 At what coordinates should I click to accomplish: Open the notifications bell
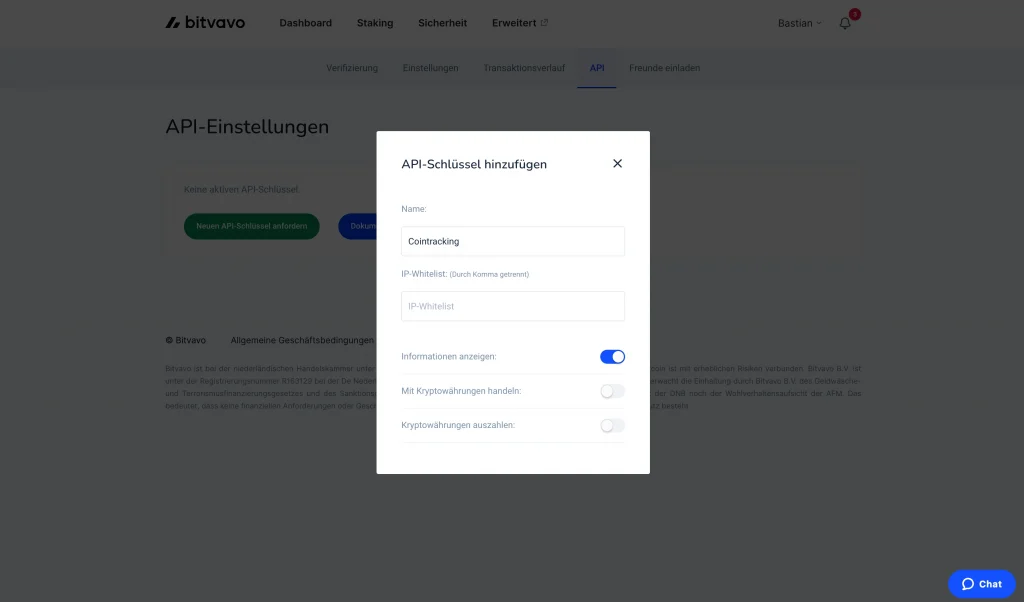[845, 23]
